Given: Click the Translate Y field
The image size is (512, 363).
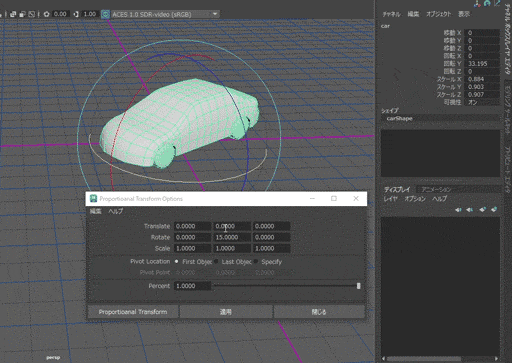Looking at the screenshot, I should 232,226.
